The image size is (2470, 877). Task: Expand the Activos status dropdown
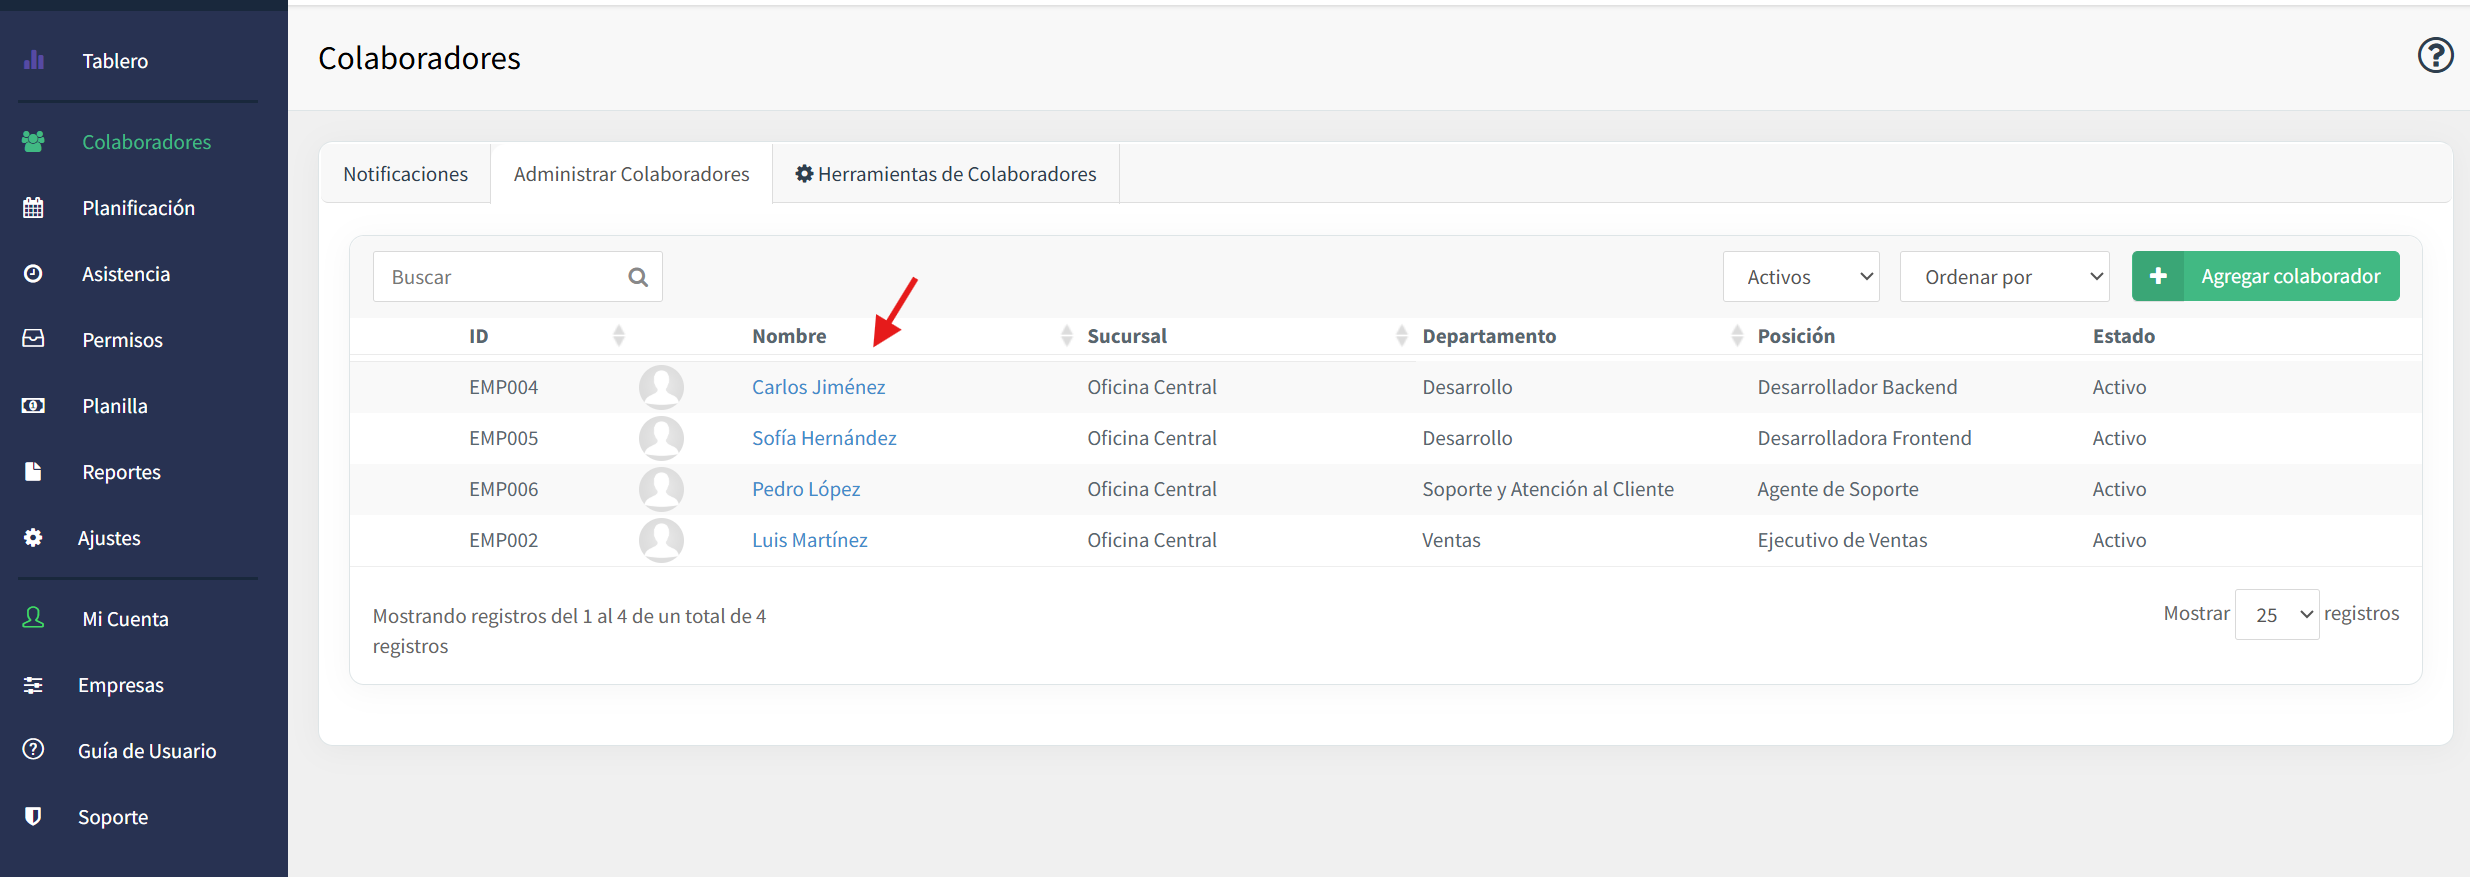pyautogui.click(x=1801, y=277)
